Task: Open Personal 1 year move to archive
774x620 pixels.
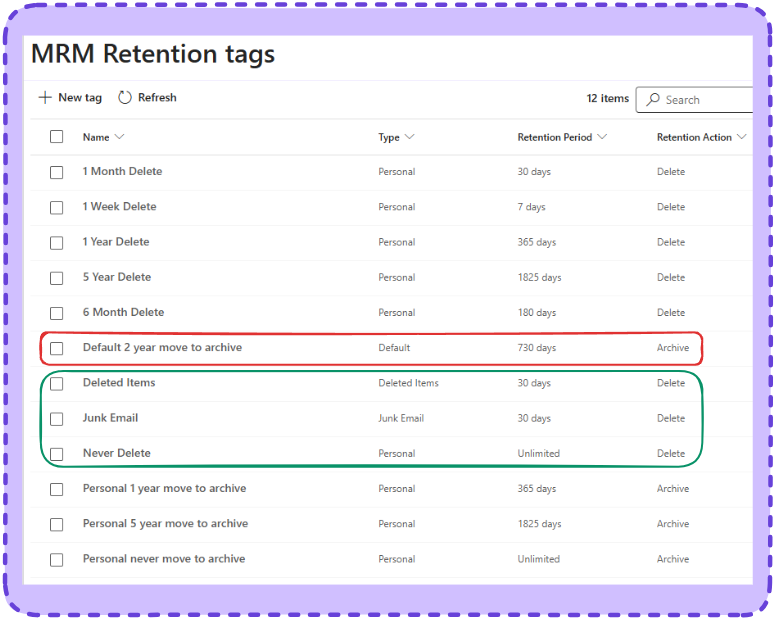Action: click(164, 488)
